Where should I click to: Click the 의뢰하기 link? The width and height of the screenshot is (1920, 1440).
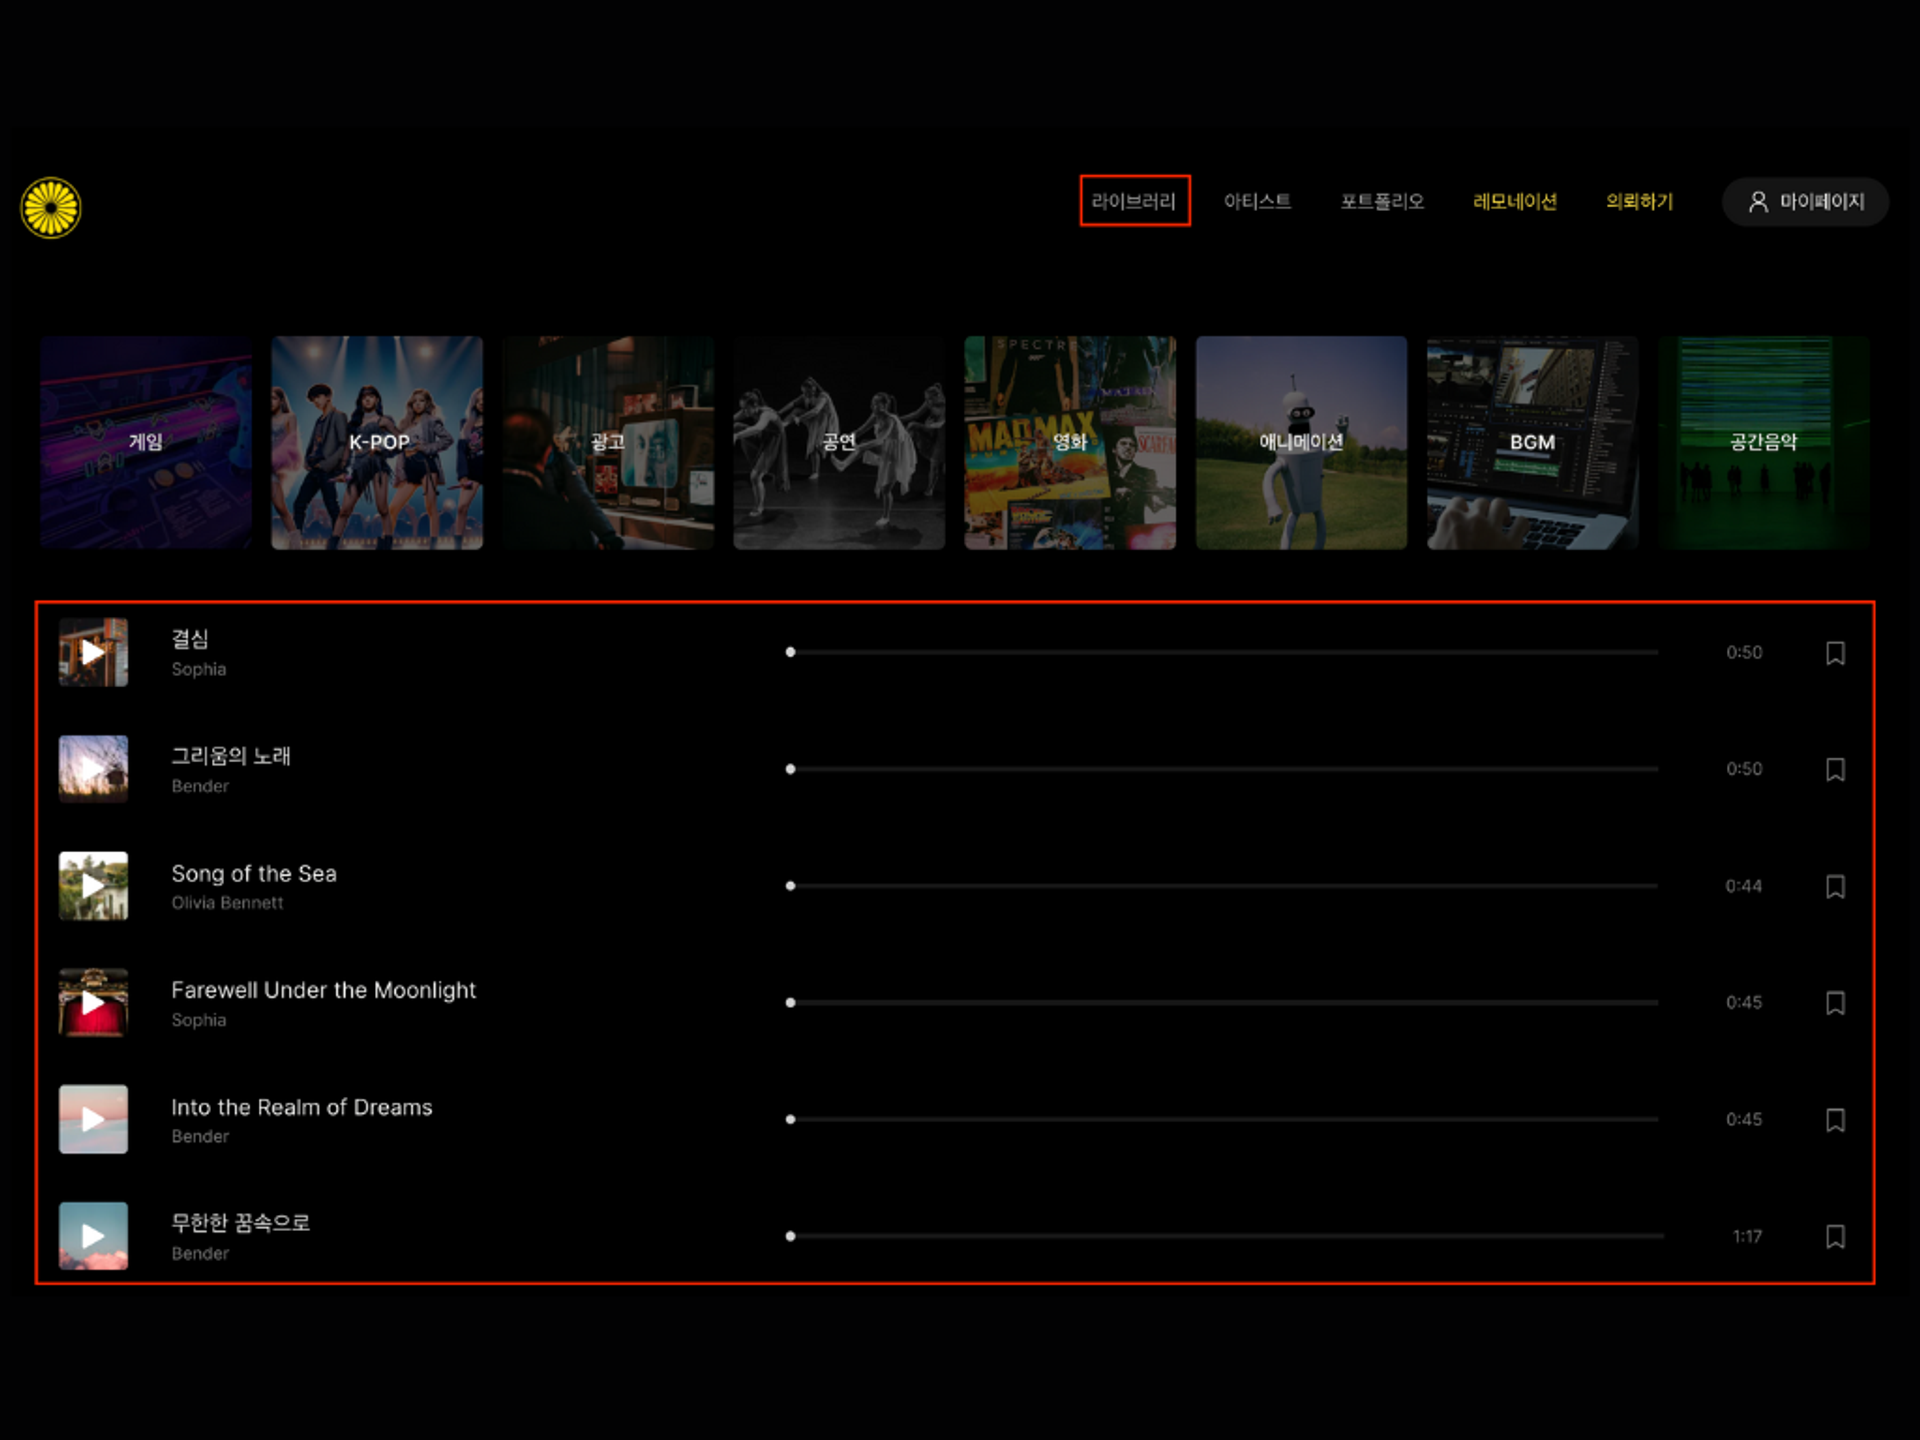tap(1639, 201)
